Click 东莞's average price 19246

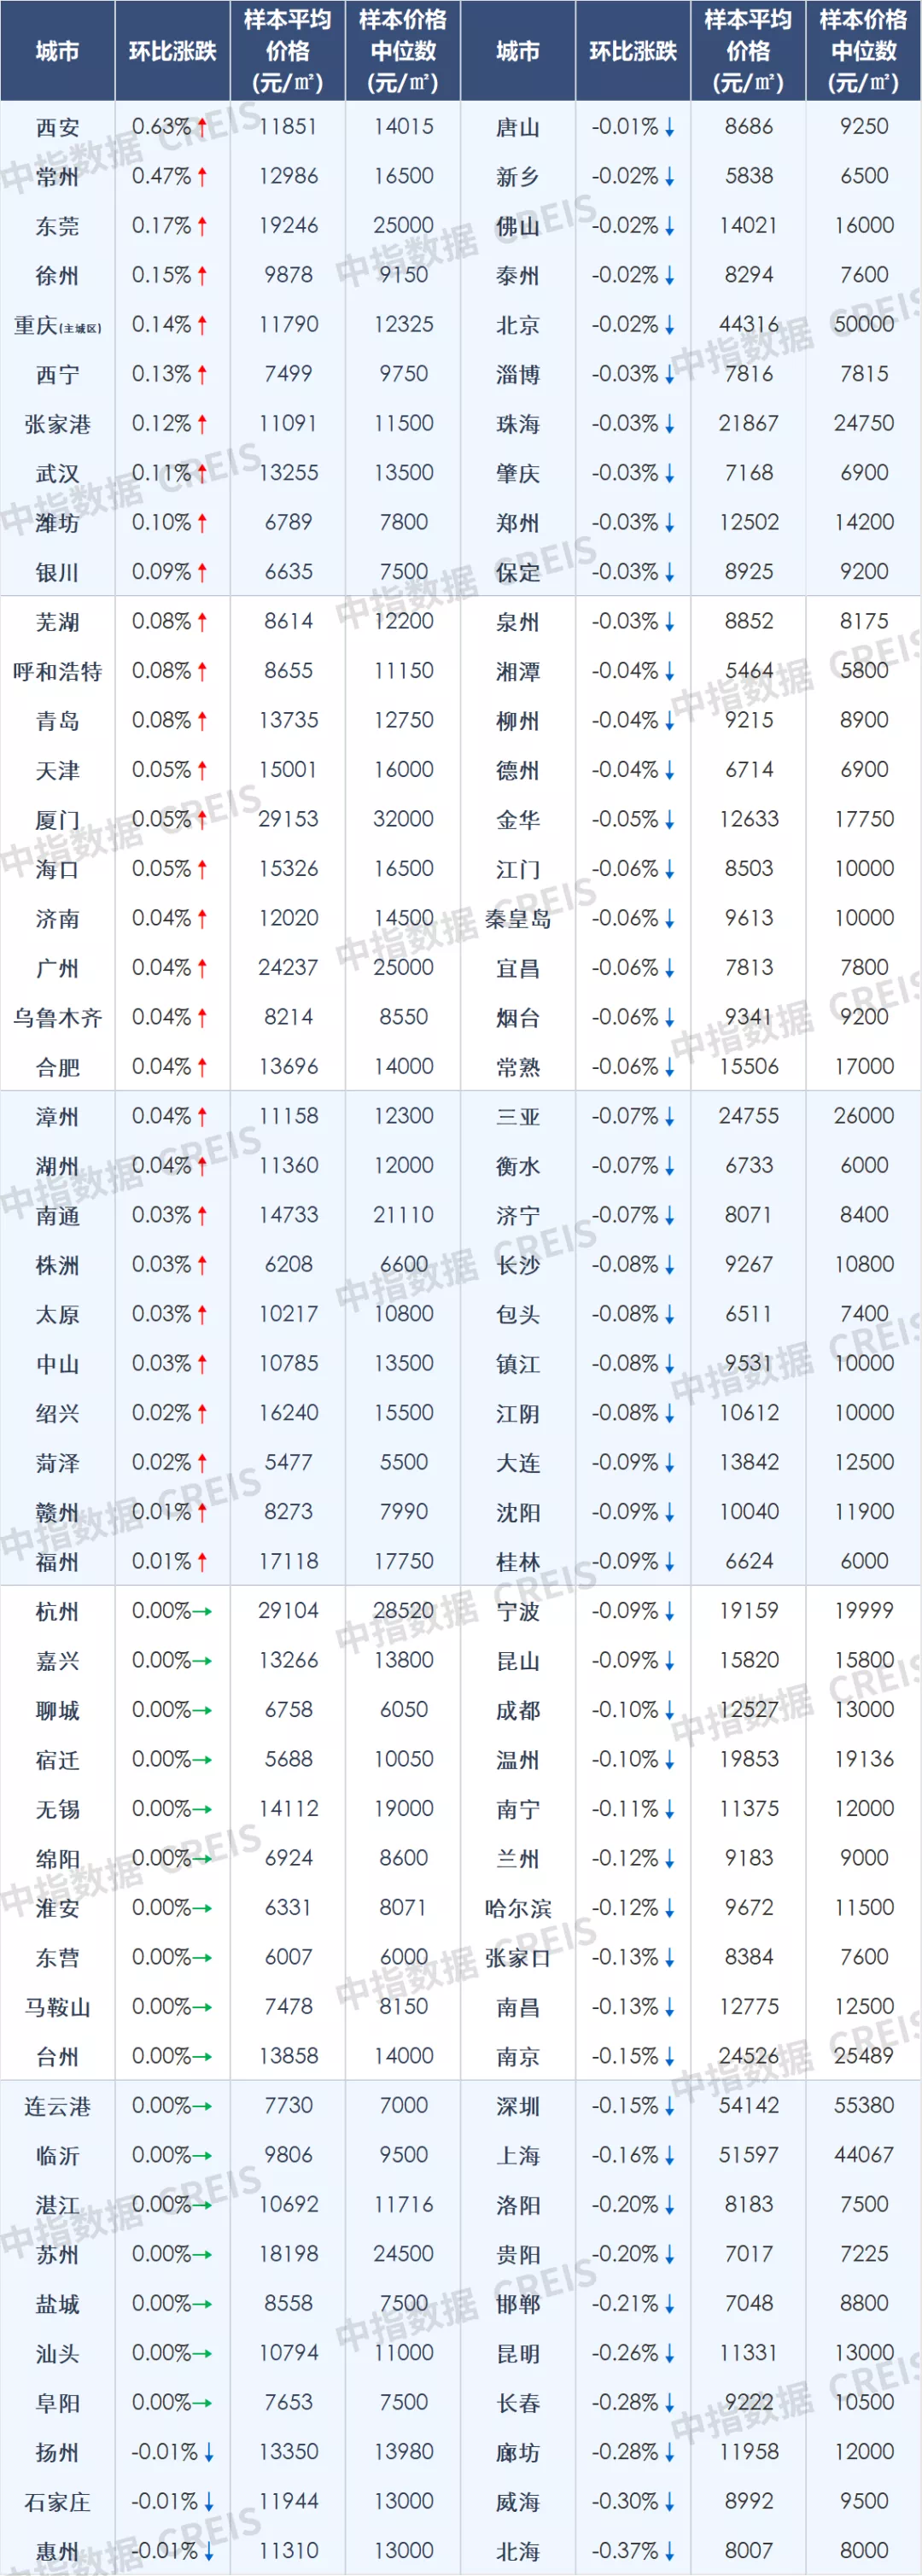288,225
